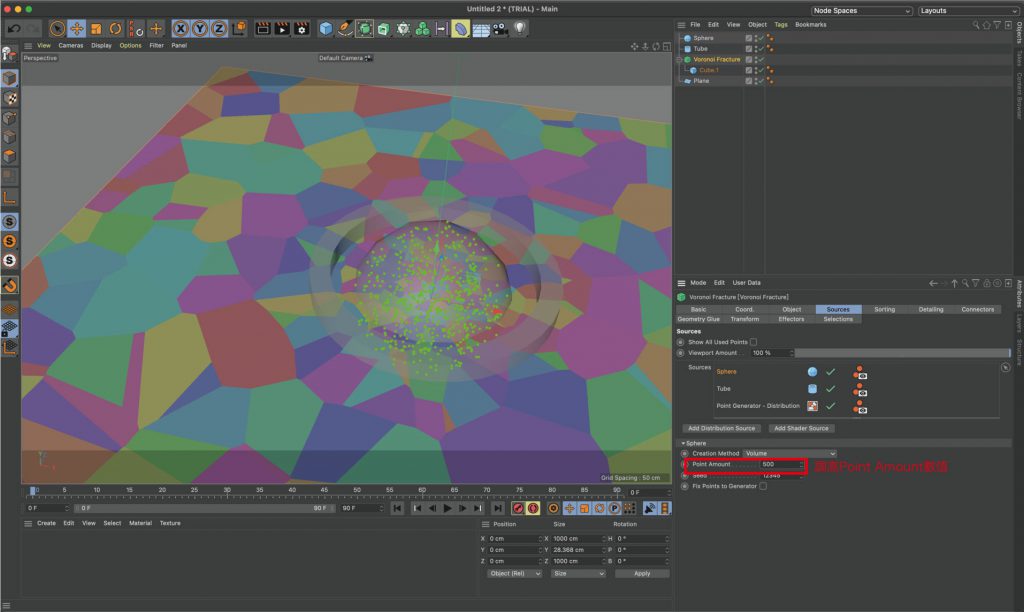This screenshot has width=1024, height=612.
Task: Click the Light bulb icon in toolbar
Action: [x=520, y=29]
